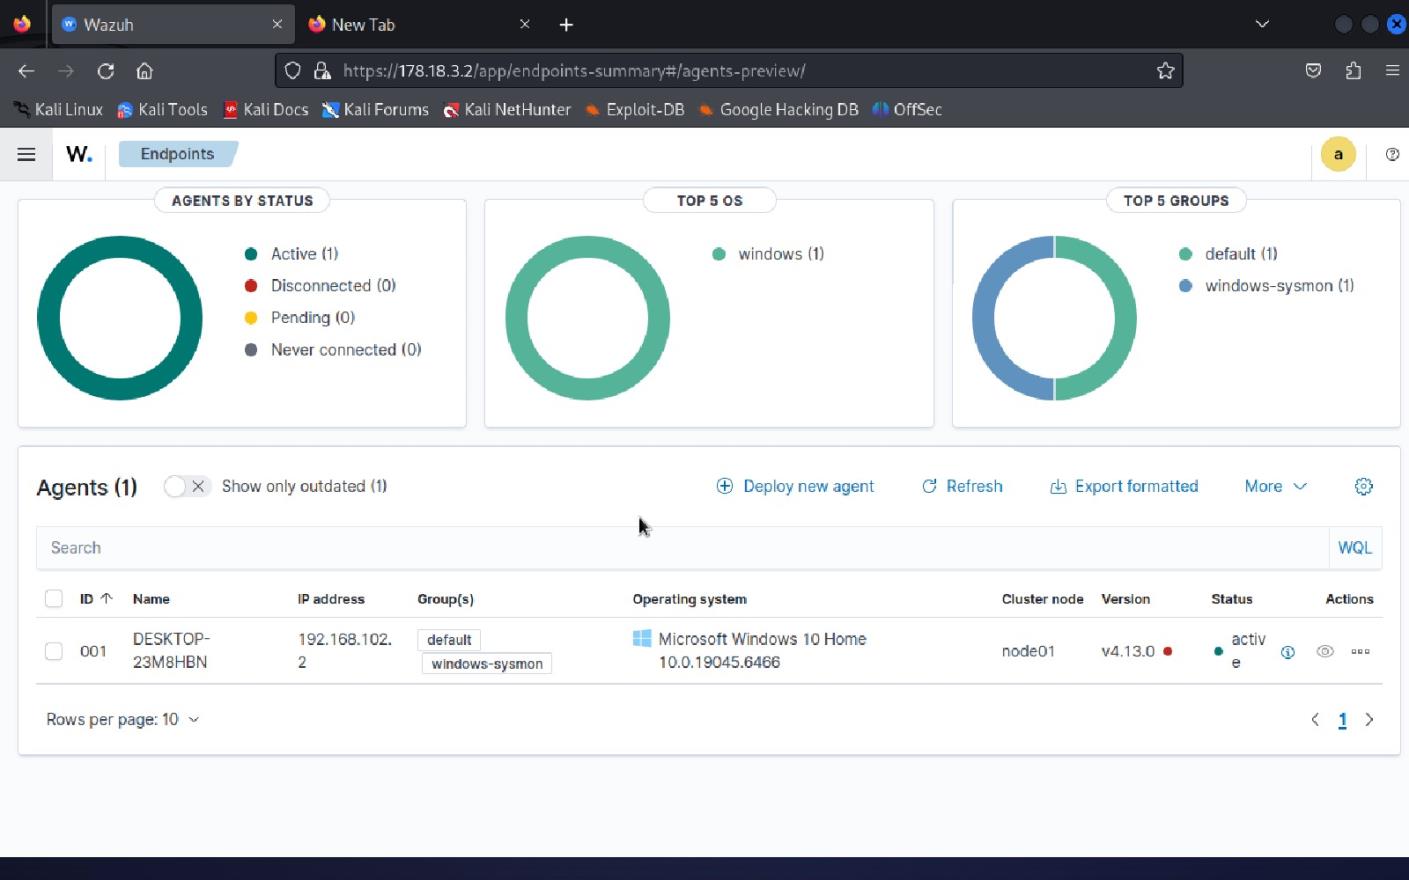Image resolution: width=1409 pixels, height=880 pixels.
Task: Open the Wazuh hamburger navigation menu
Action: [x=26, y=153]
